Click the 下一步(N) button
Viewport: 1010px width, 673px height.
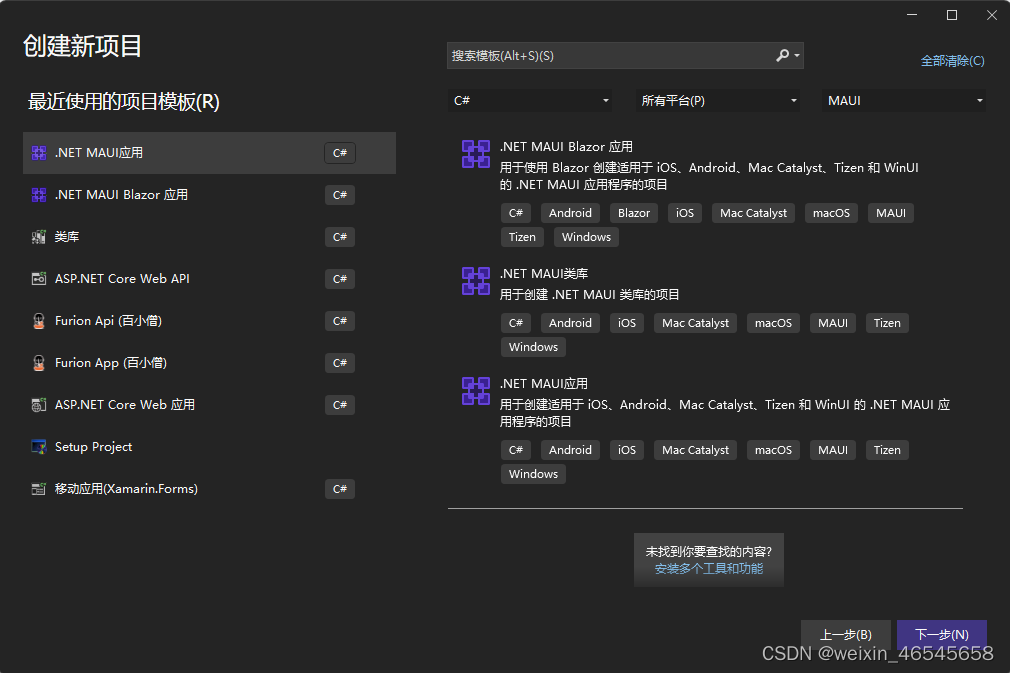tap(942, 634)
